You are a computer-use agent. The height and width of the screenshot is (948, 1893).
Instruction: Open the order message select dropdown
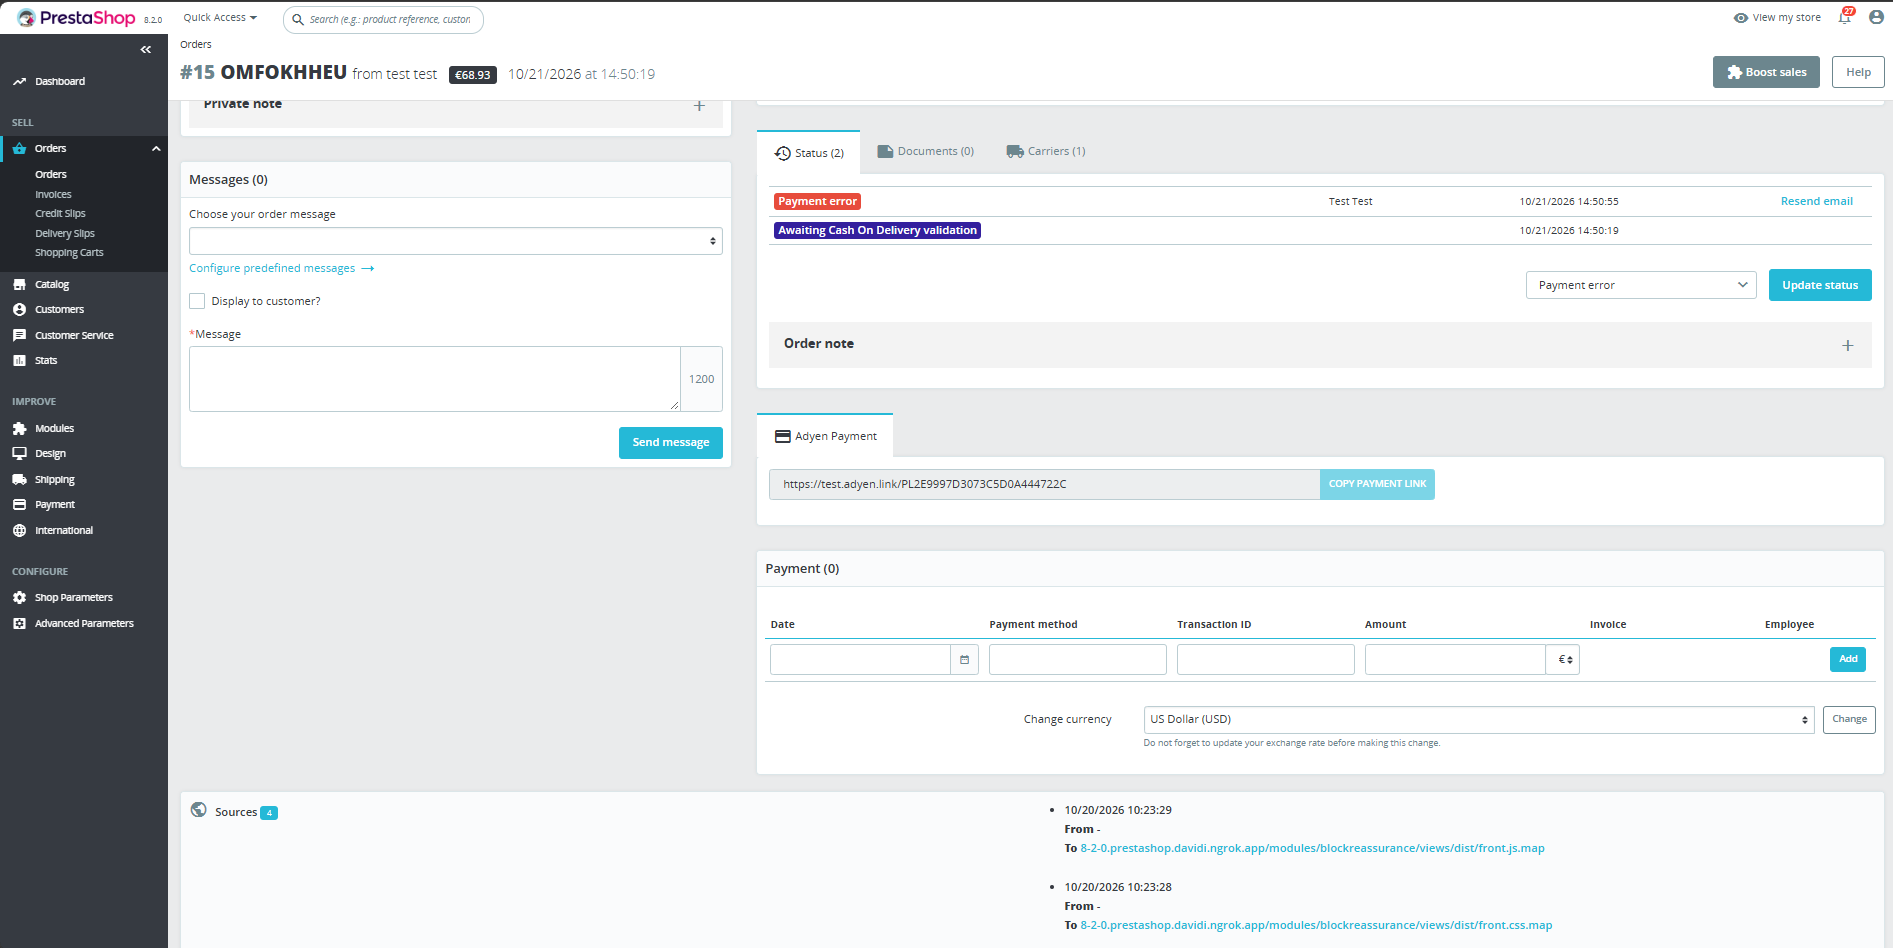point(456,241)
